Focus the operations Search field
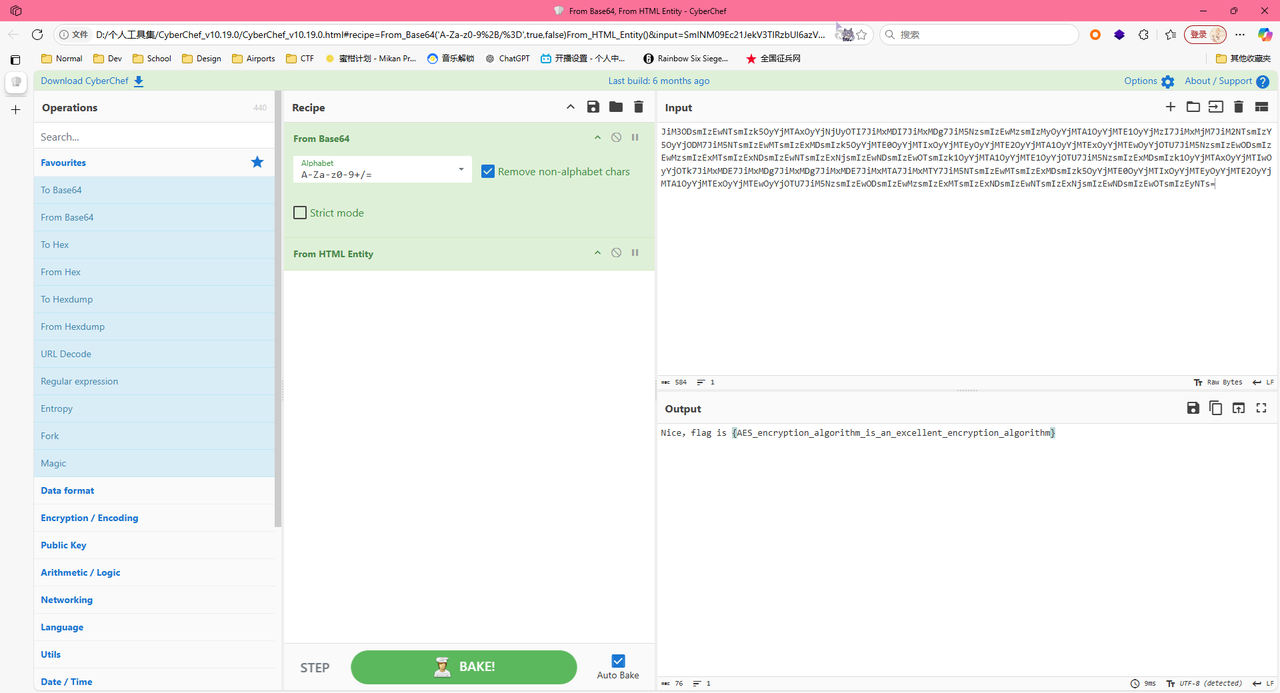Screen dimensions: 1280x693 [155, 137]
